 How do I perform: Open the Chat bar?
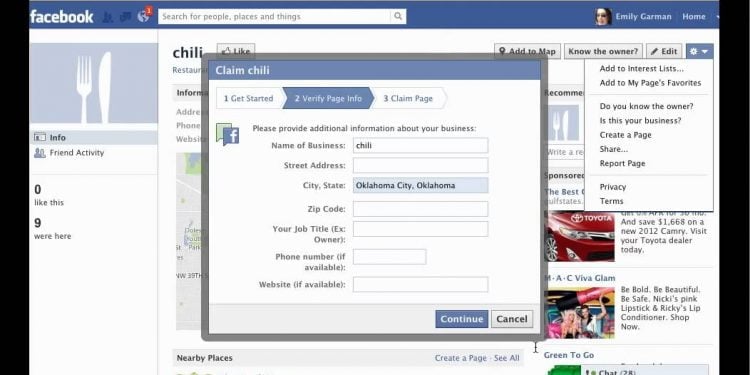click(644, 371)
